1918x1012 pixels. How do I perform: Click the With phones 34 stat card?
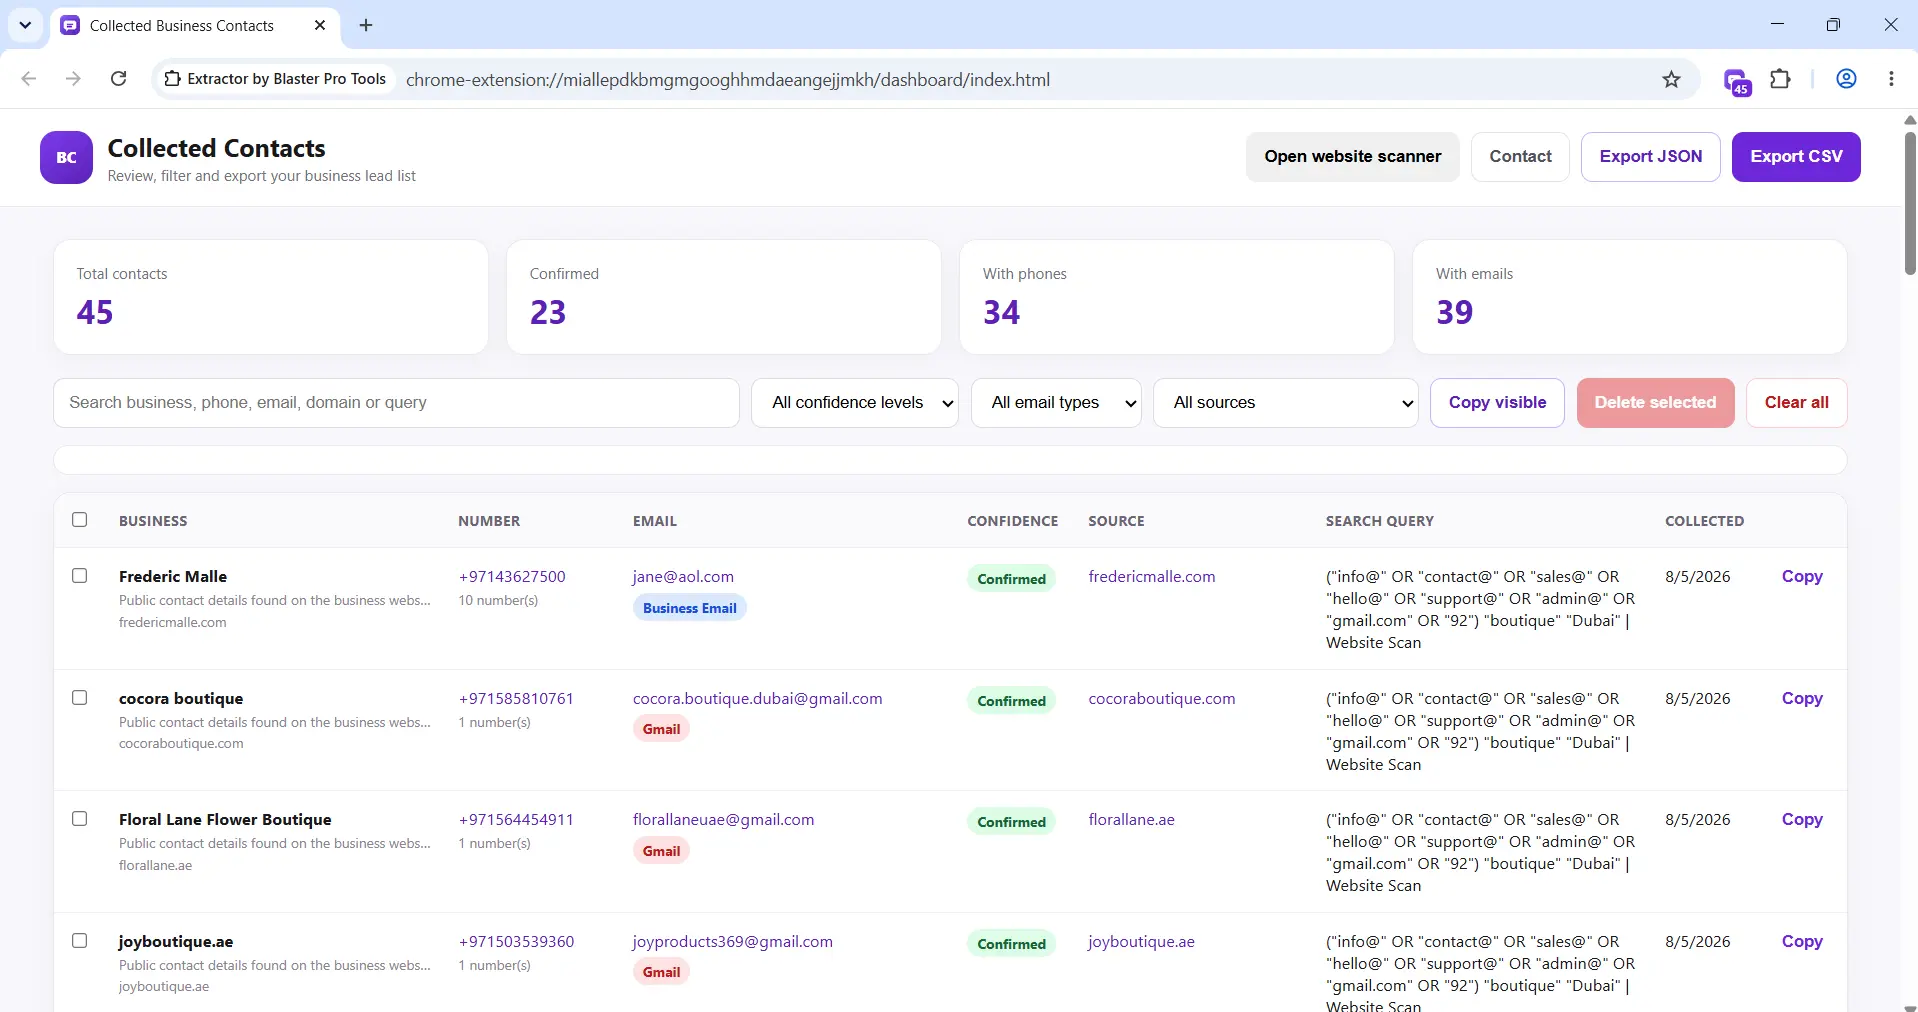click(x=1177, y=297)
